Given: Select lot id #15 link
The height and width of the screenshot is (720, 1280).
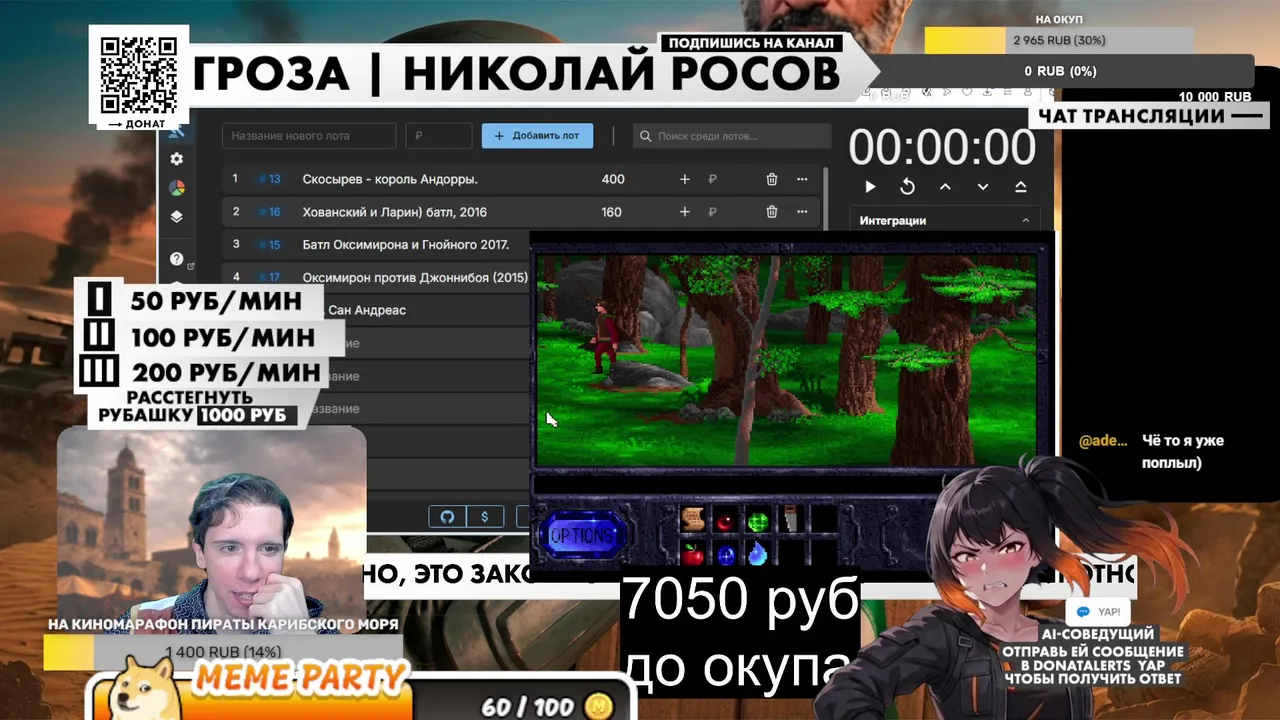Looking at the screenshot, I should [x=270, y=244].
